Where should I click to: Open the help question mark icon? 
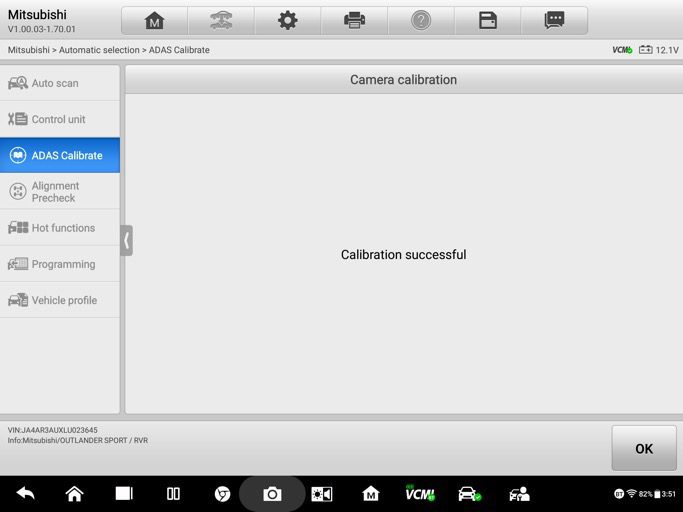click(x=421, y=21)
